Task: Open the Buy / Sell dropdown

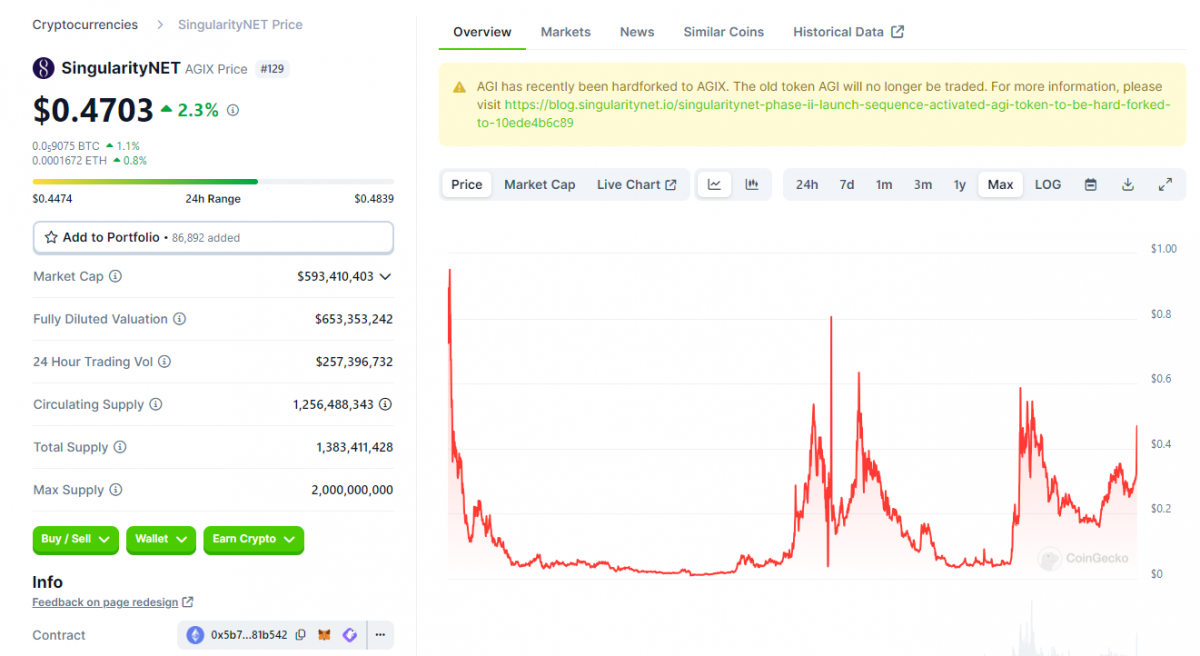Action: 75,539
